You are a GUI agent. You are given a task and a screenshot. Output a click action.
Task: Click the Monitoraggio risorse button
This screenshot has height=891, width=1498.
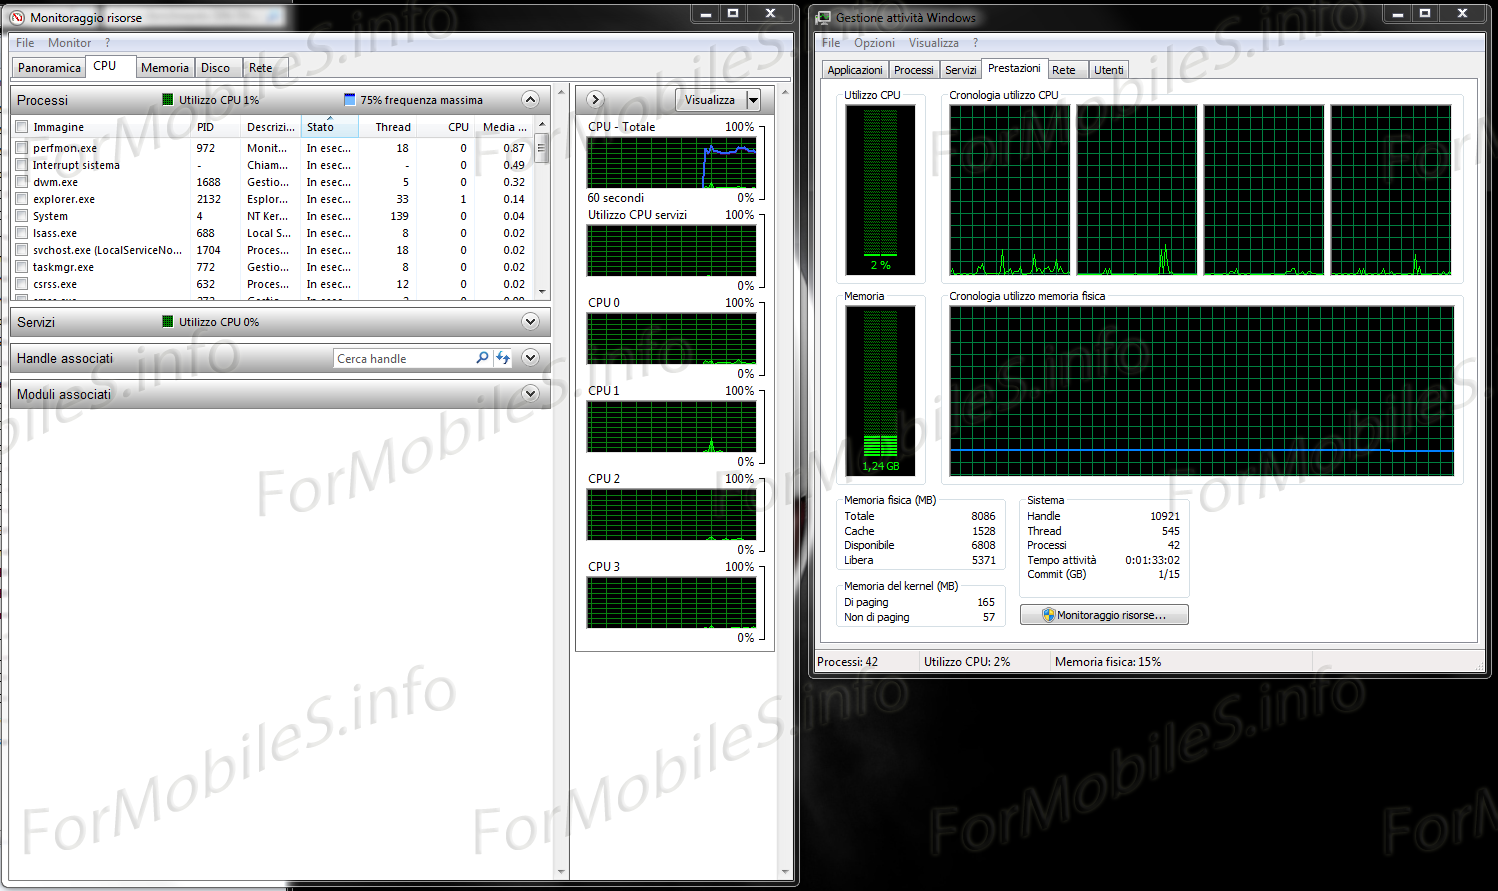1104,615
